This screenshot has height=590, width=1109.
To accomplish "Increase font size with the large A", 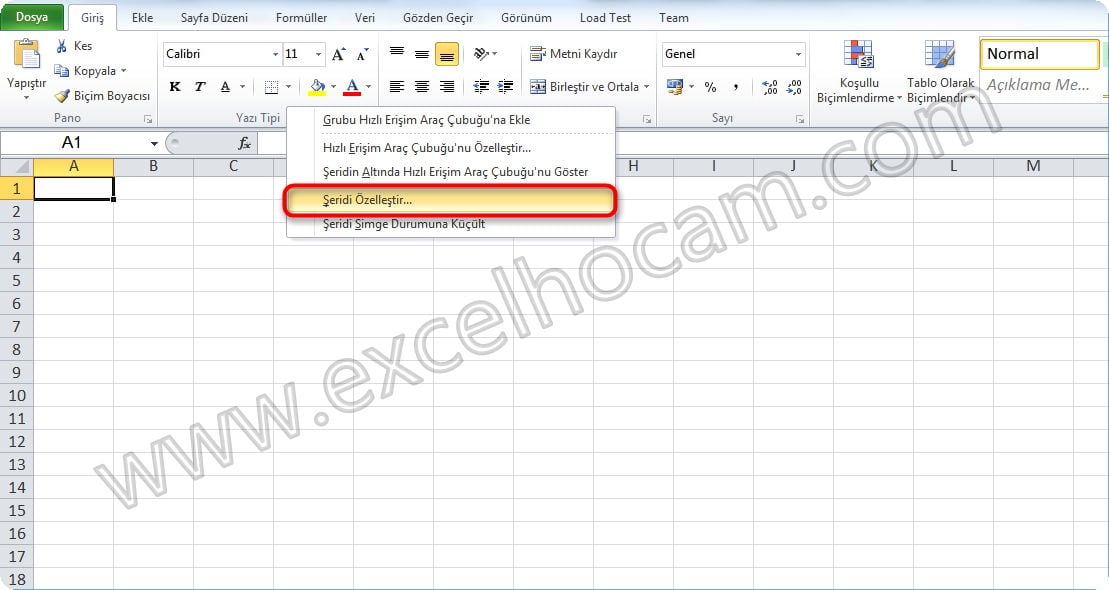I will pyautogui.click(x=339, y=54).
